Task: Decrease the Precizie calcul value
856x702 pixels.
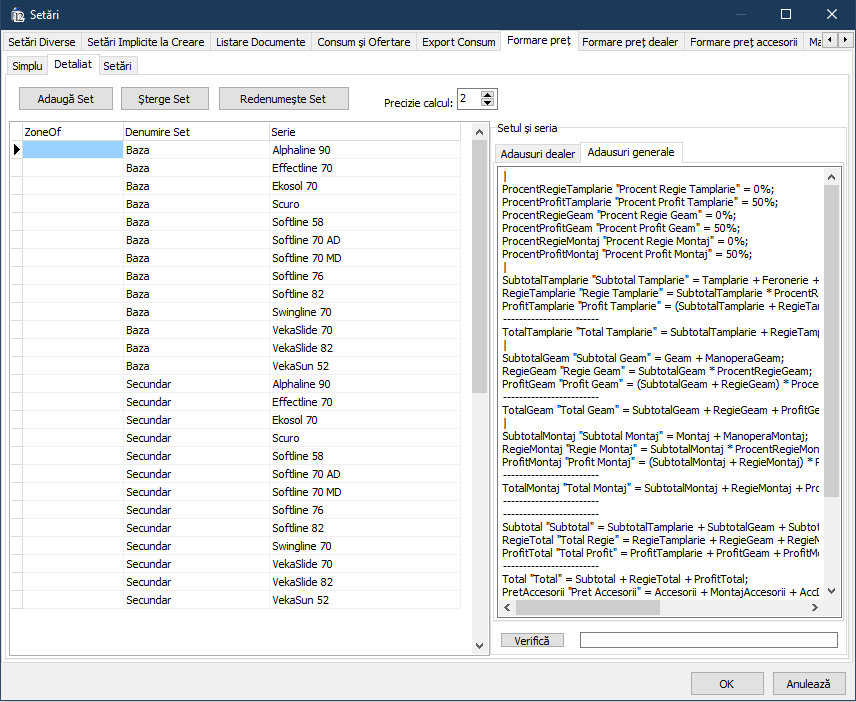Action: (488, 103)
